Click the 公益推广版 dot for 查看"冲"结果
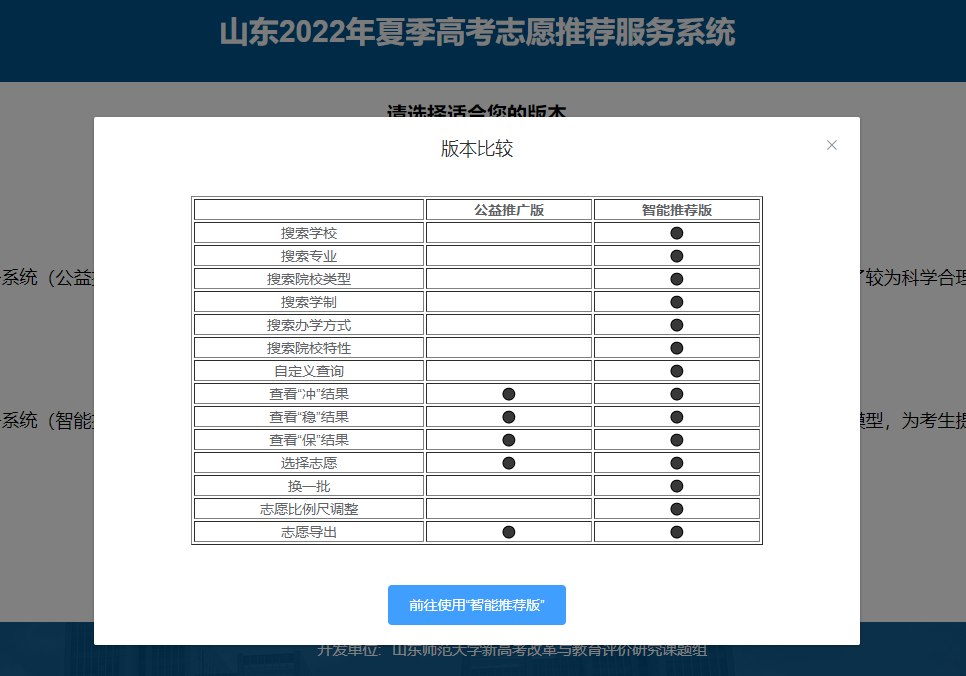 pyautogui.click(x=508, y=393)
